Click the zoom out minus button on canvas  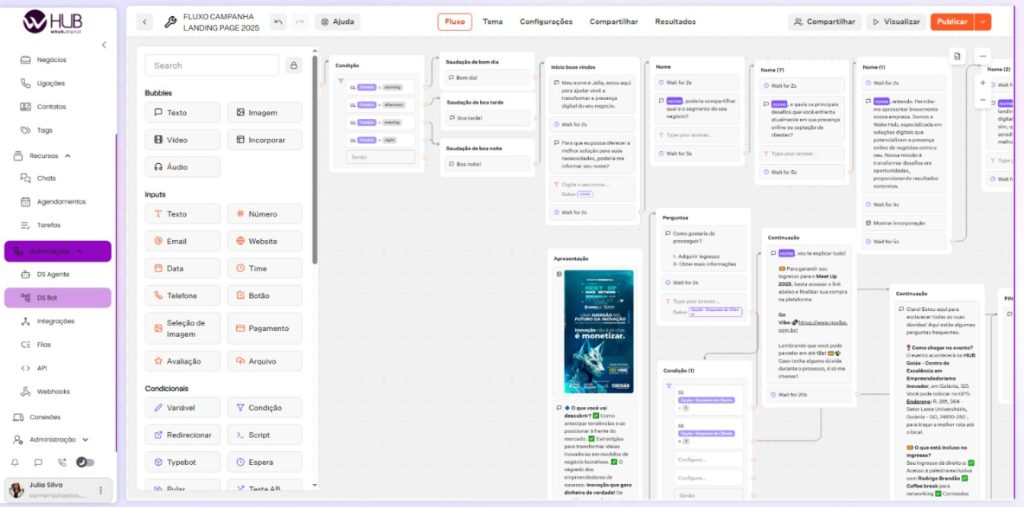coord(982,101)
